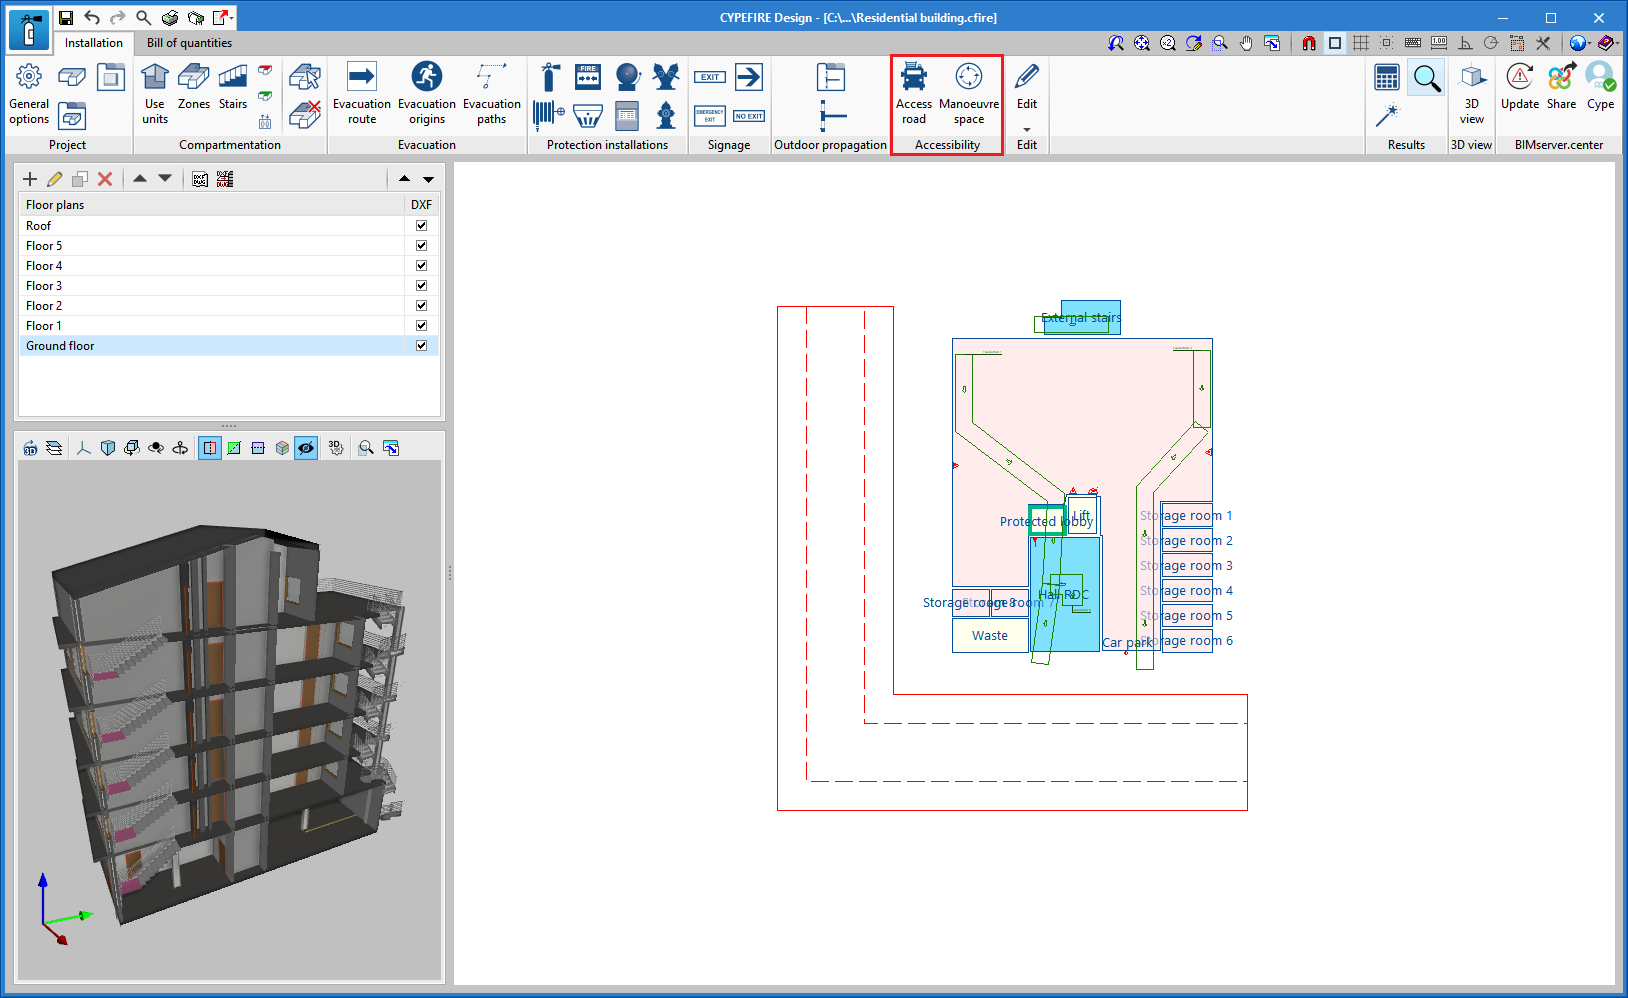
Task: Click the fire alarm bell icon
Action: click(627, 77)
